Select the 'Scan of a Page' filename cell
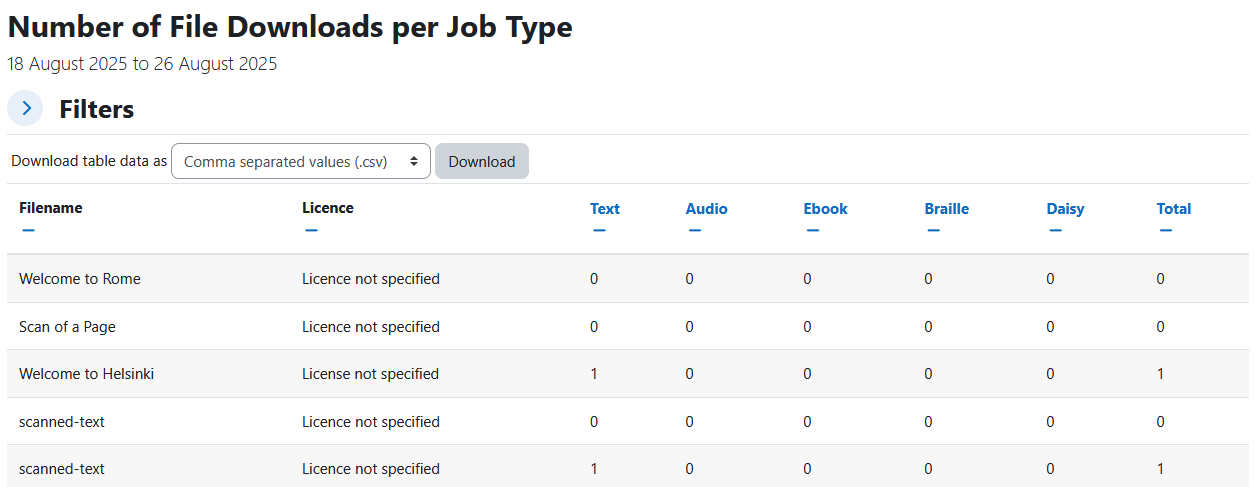1254x487 pixels. [x=68, y=327]
